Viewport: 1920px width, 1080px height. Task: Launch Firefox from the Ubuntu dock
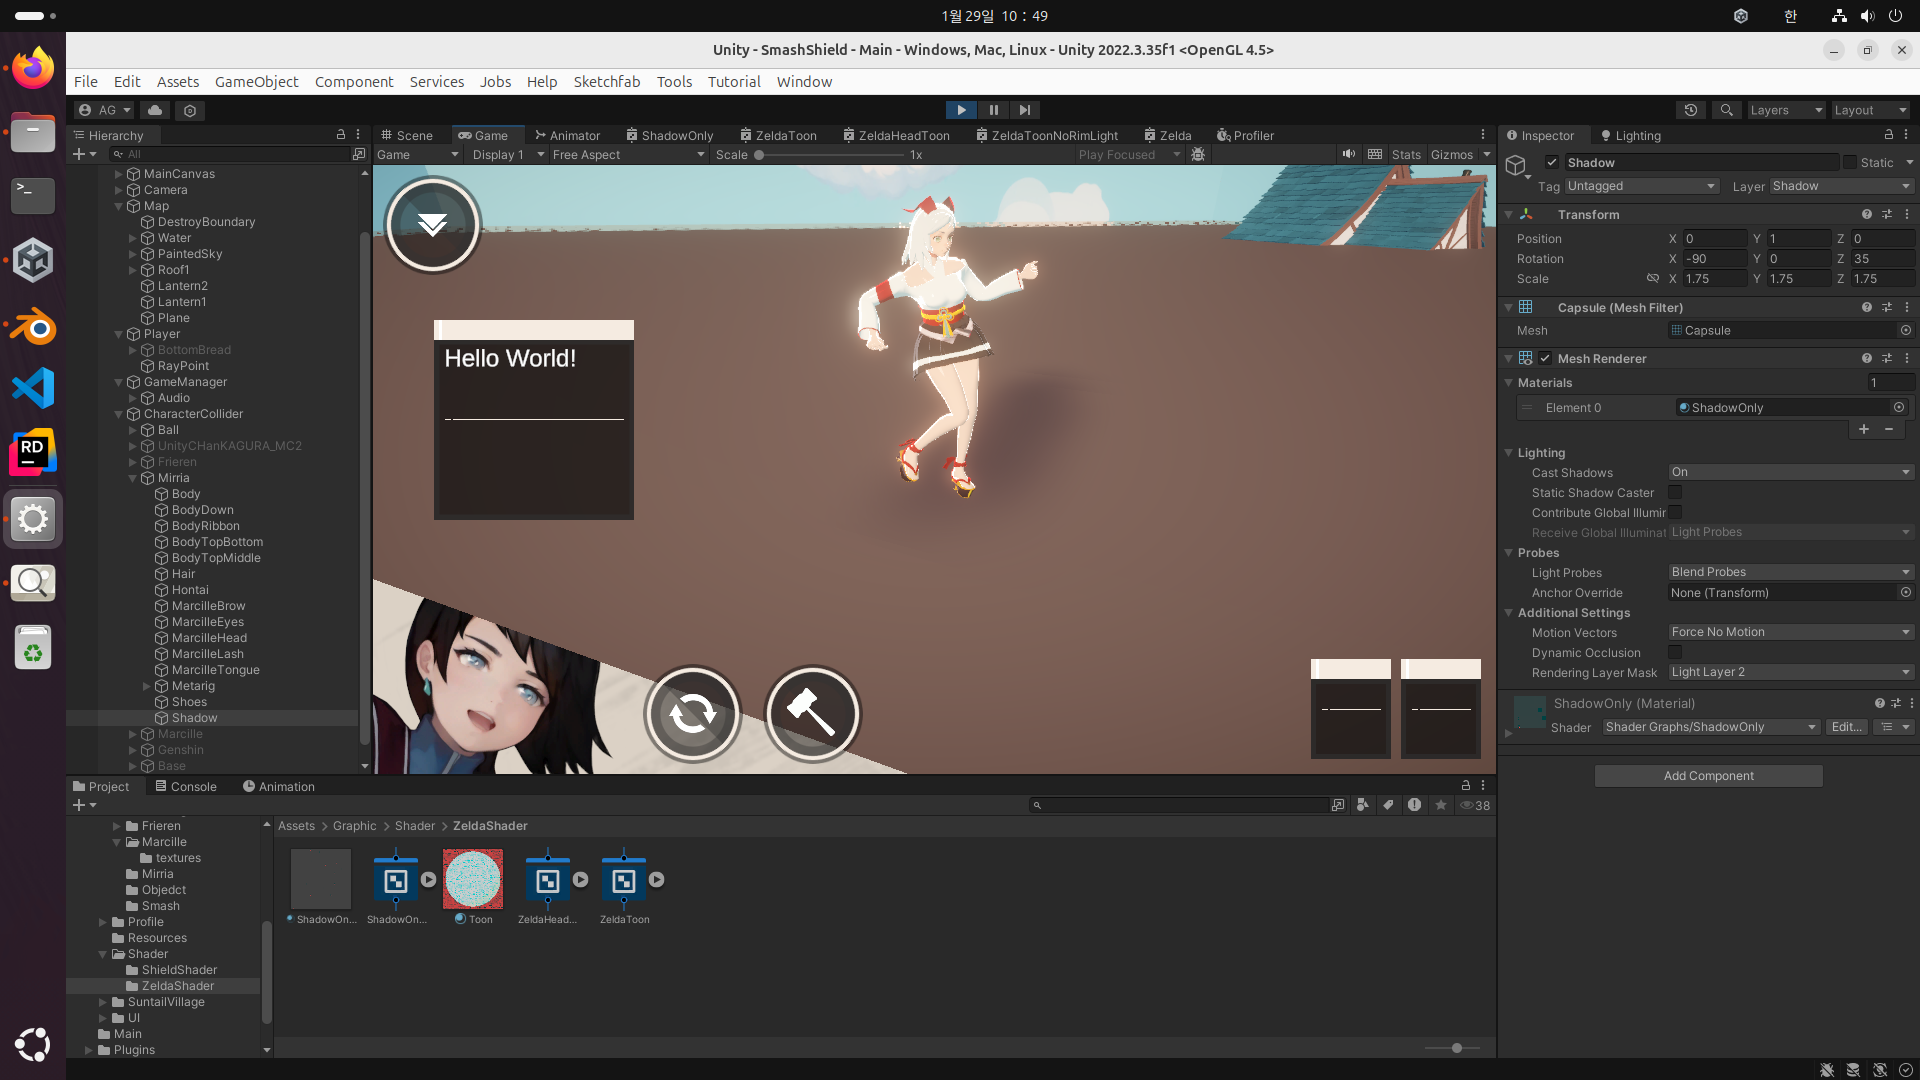point(33,68)
